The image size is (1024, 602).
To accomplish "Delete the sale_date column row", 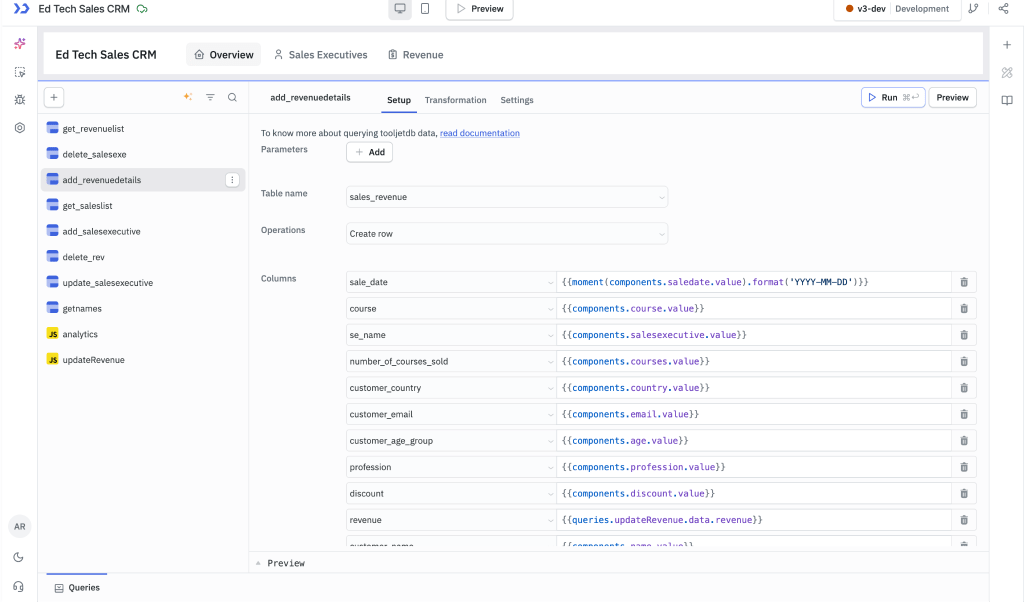I will pos(964,282).
